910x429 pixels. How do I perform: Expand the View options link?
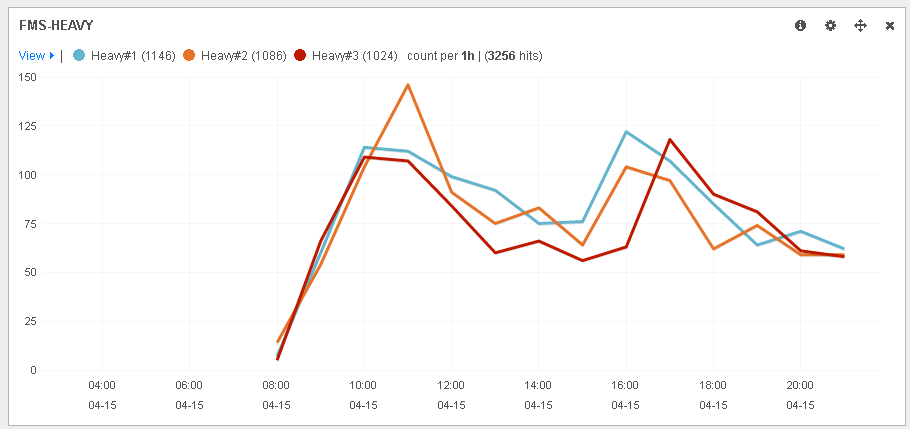(x=32, y=56)
